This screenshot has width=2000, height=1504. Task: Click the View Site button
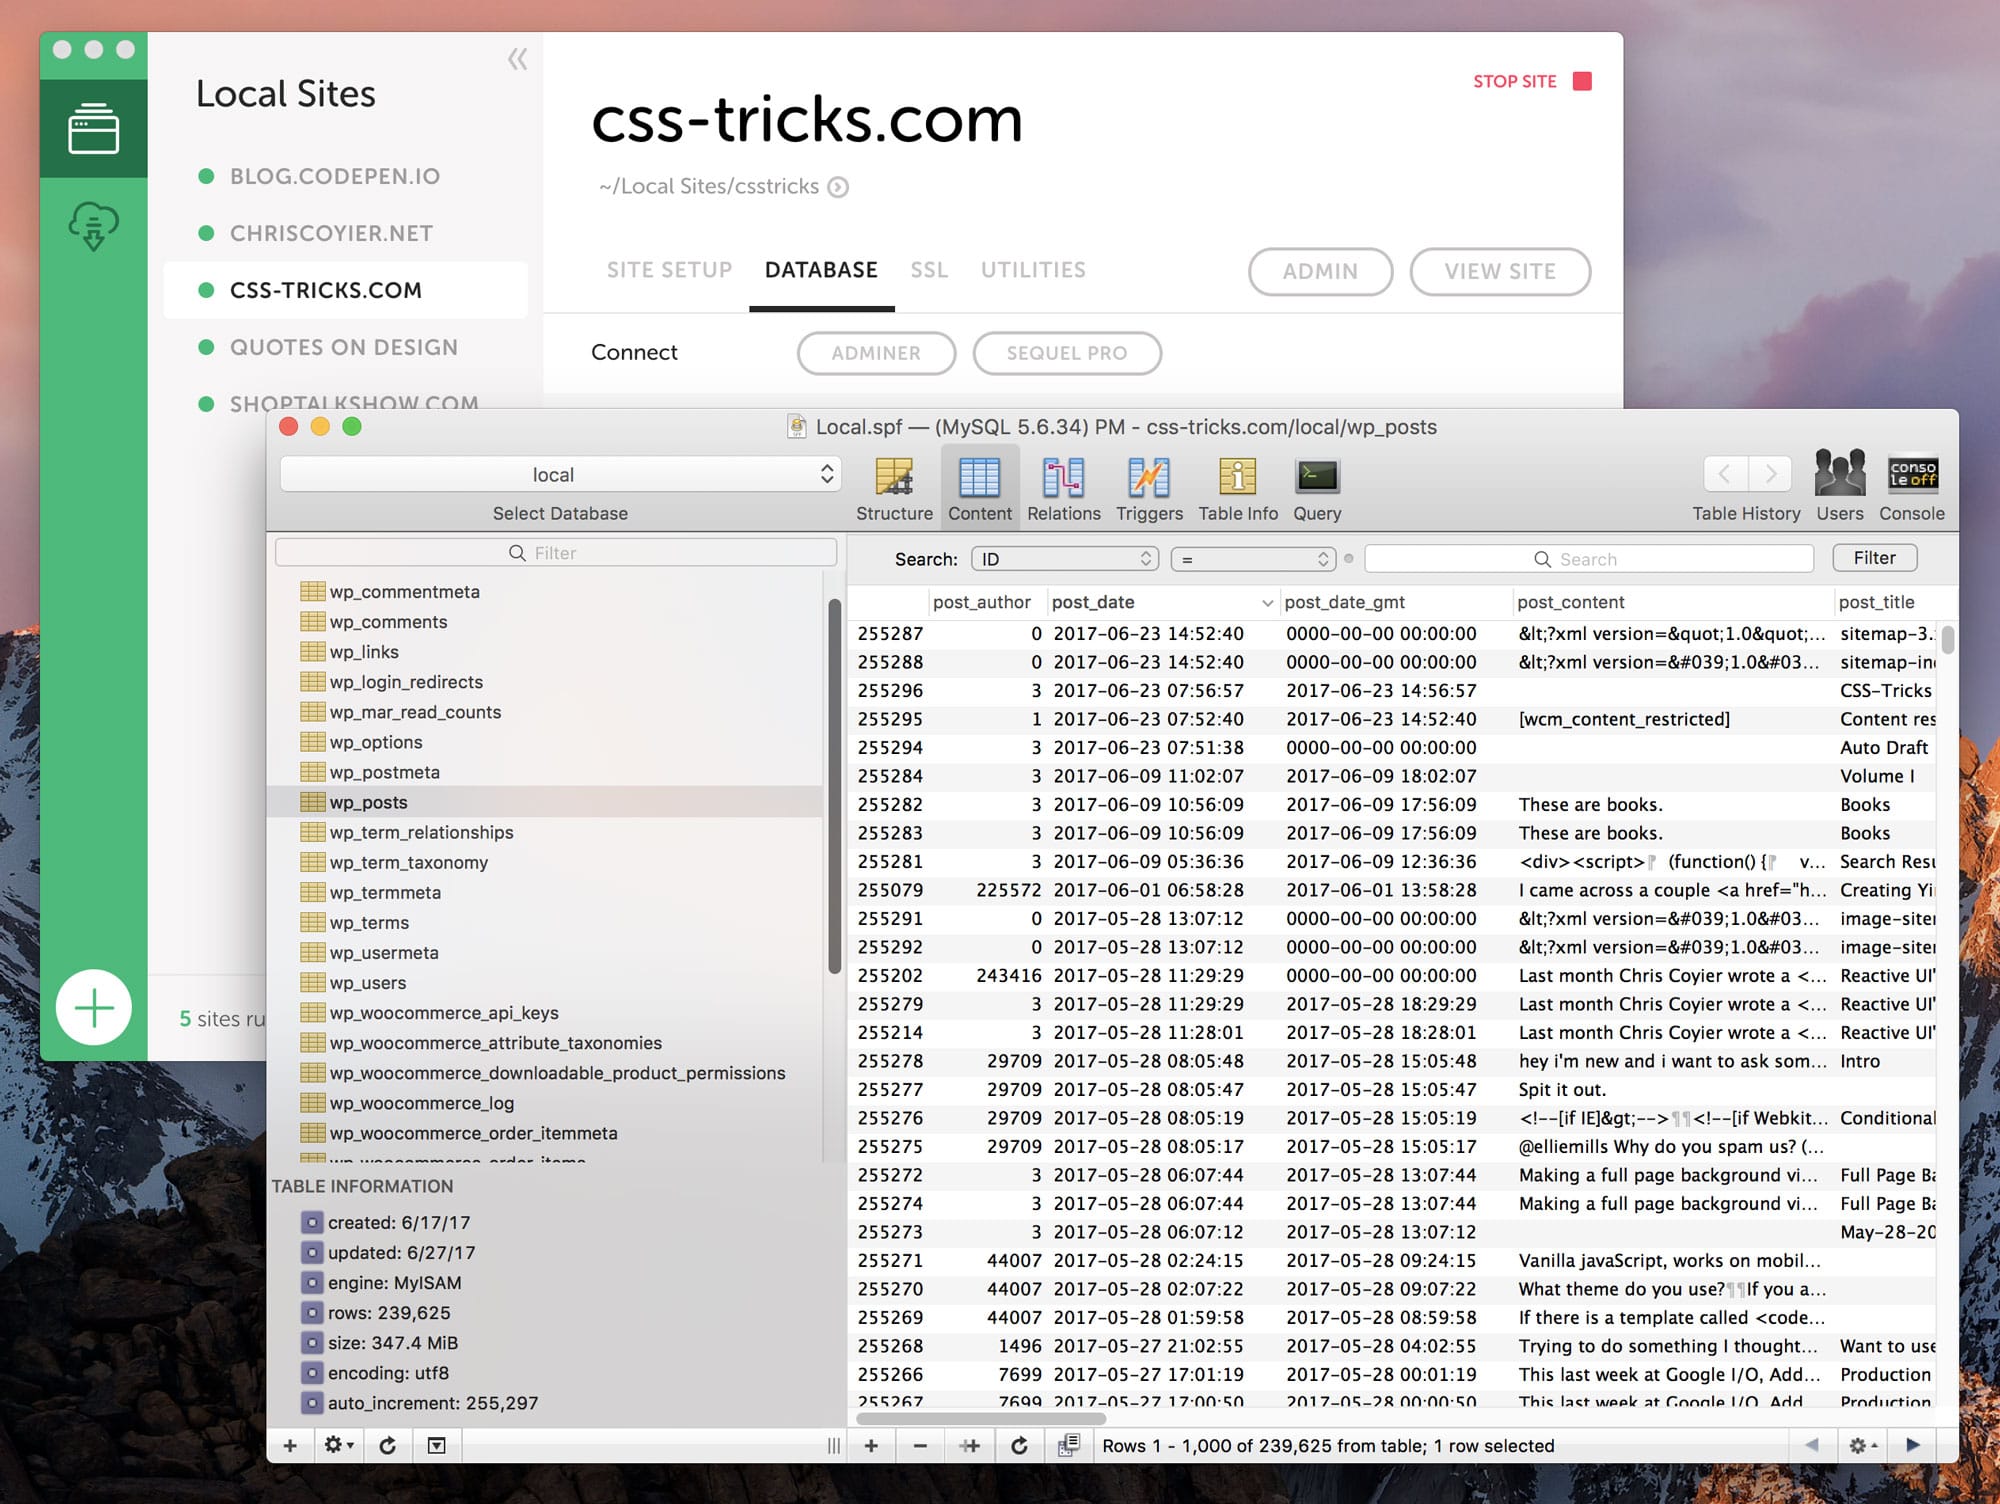point(1500,272)
